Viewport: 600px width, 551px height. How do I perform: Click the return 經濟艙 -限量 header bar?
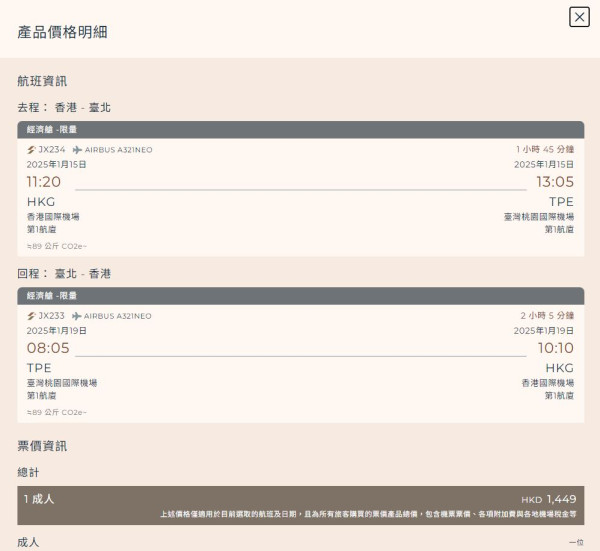(x=300, y=296)
